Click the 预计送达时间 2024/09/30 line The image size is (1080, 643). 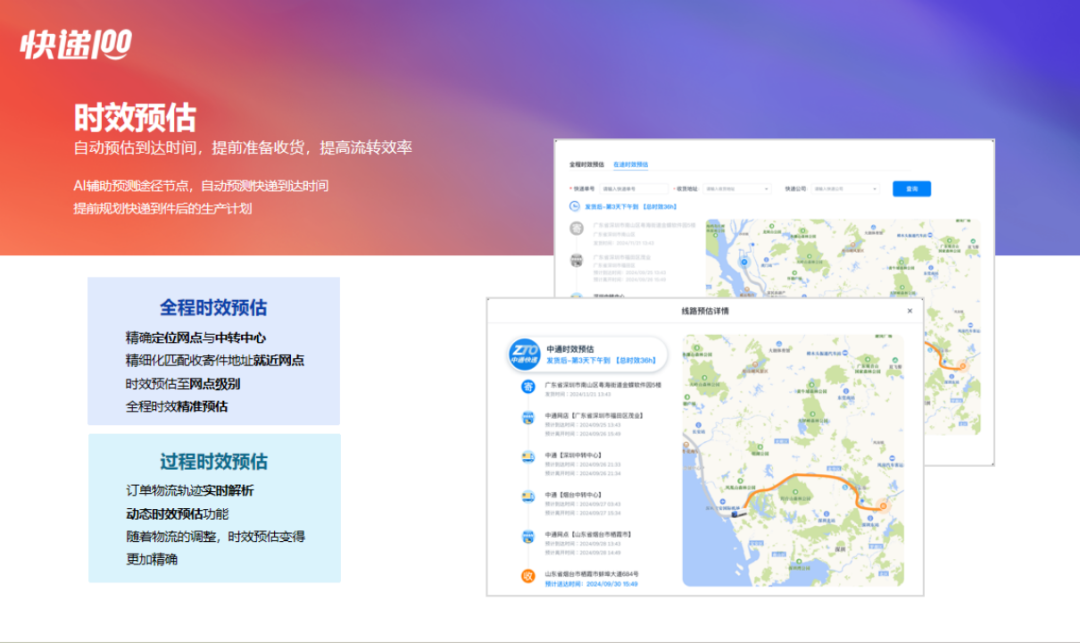tap(591, 584)
